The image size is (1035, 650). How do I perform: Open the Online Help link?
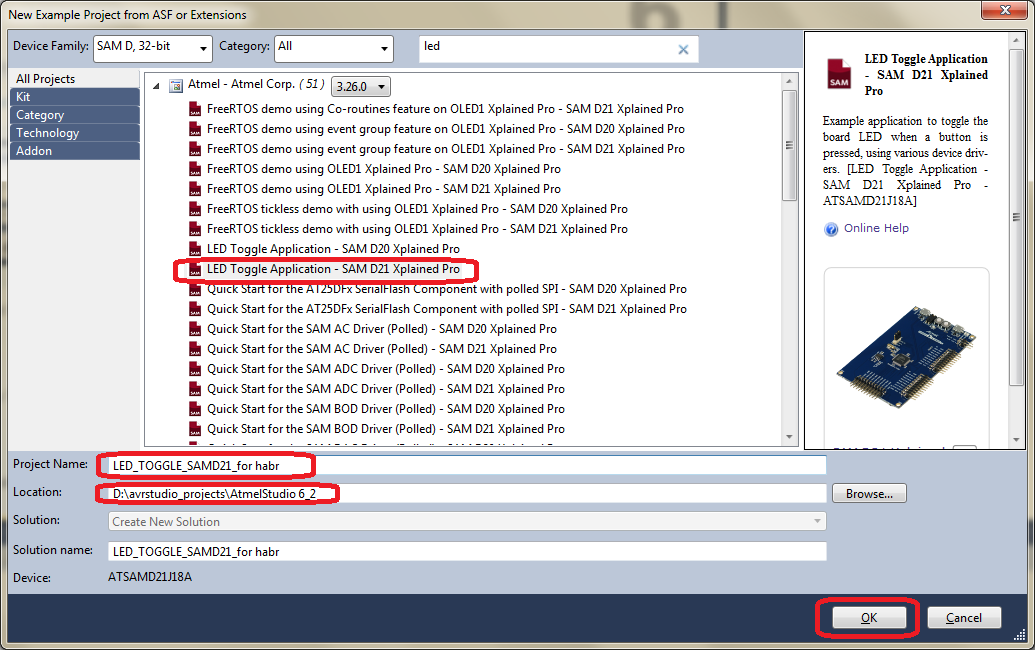coord(876,228)
